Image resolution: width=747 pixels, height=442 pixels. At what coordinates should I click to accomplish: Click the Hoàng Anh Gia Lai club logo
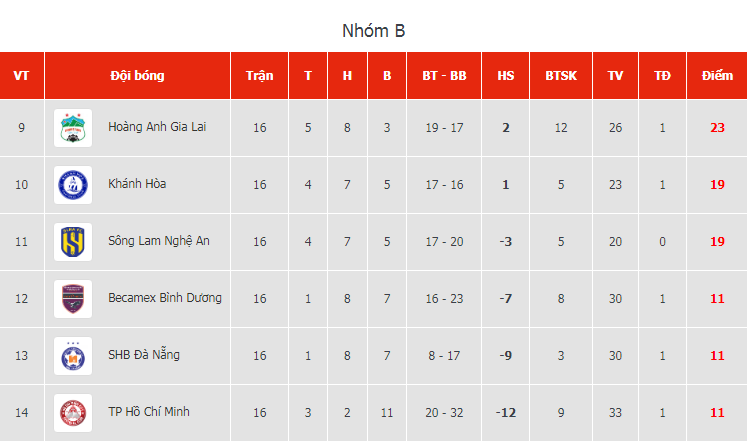click(73, 128)
